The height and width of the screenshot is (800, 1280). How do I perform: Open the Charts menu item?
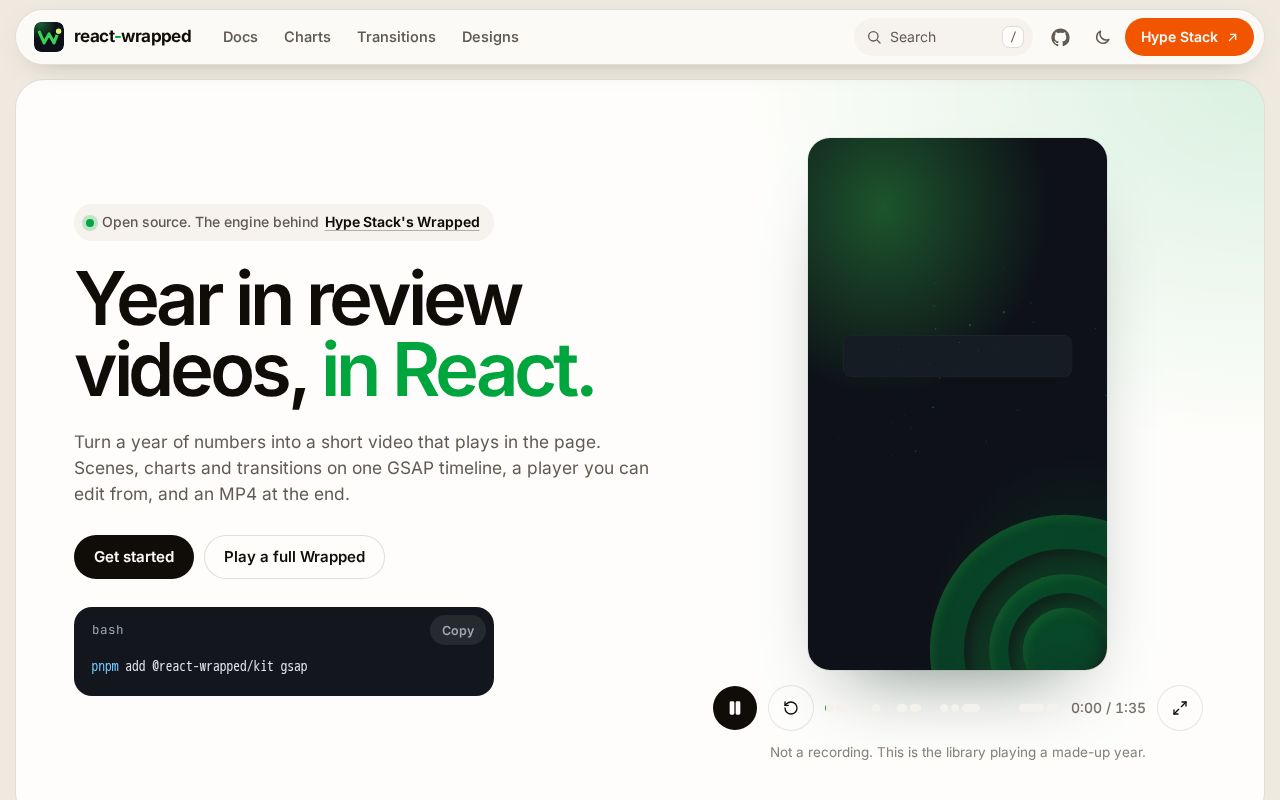point(307,37)
